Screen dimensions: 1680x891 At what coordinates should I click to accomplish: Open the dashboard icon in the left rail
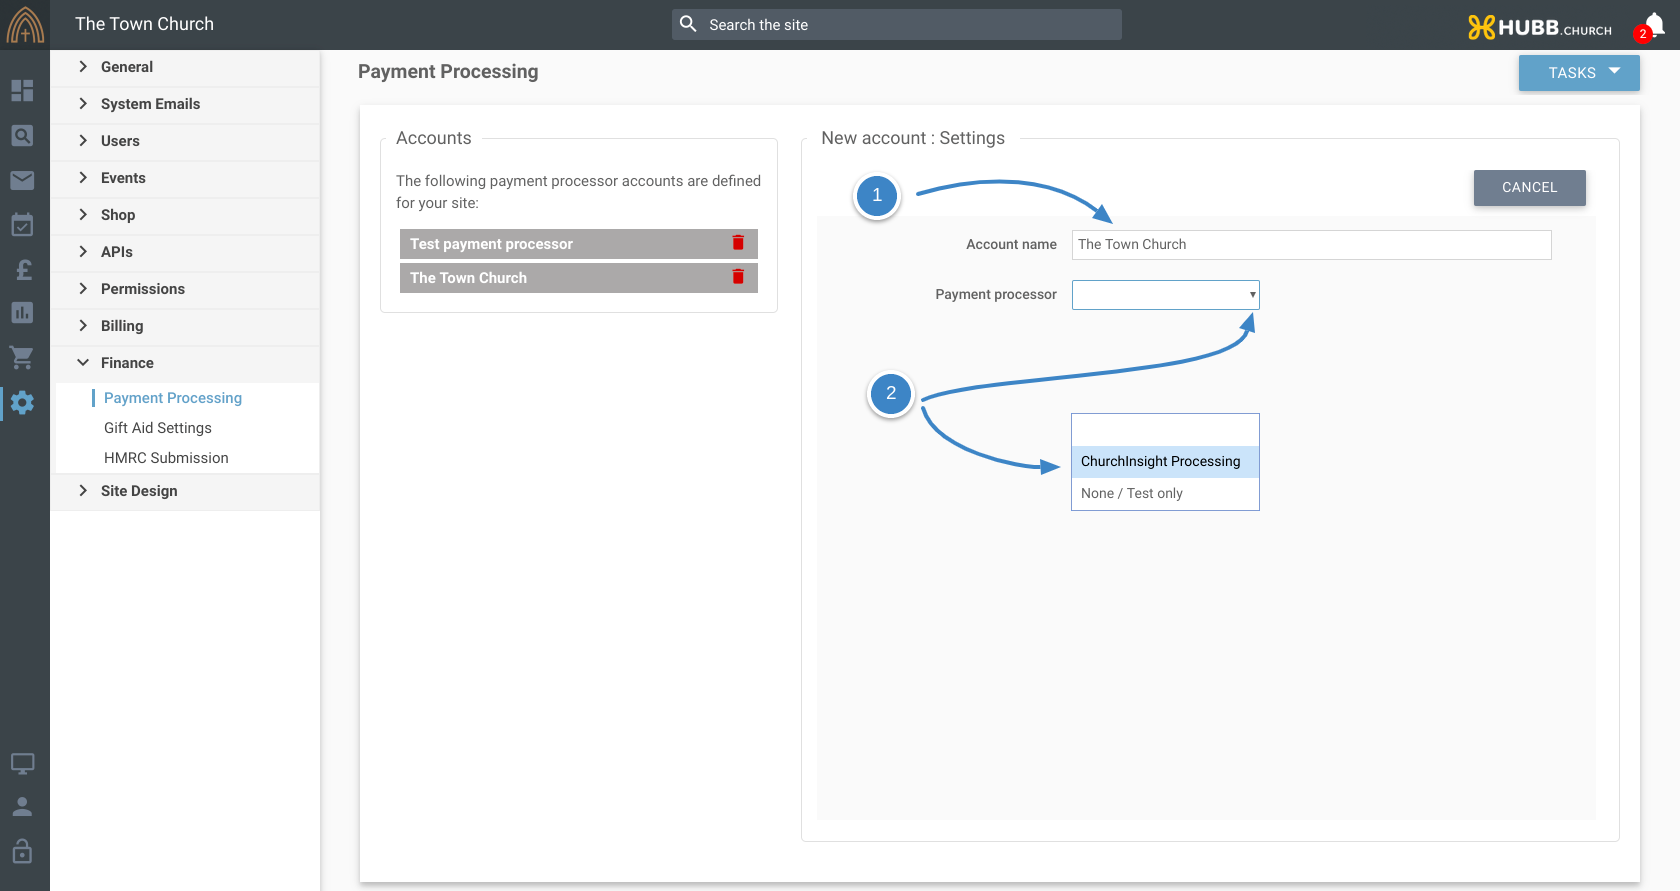pos(22,91)
